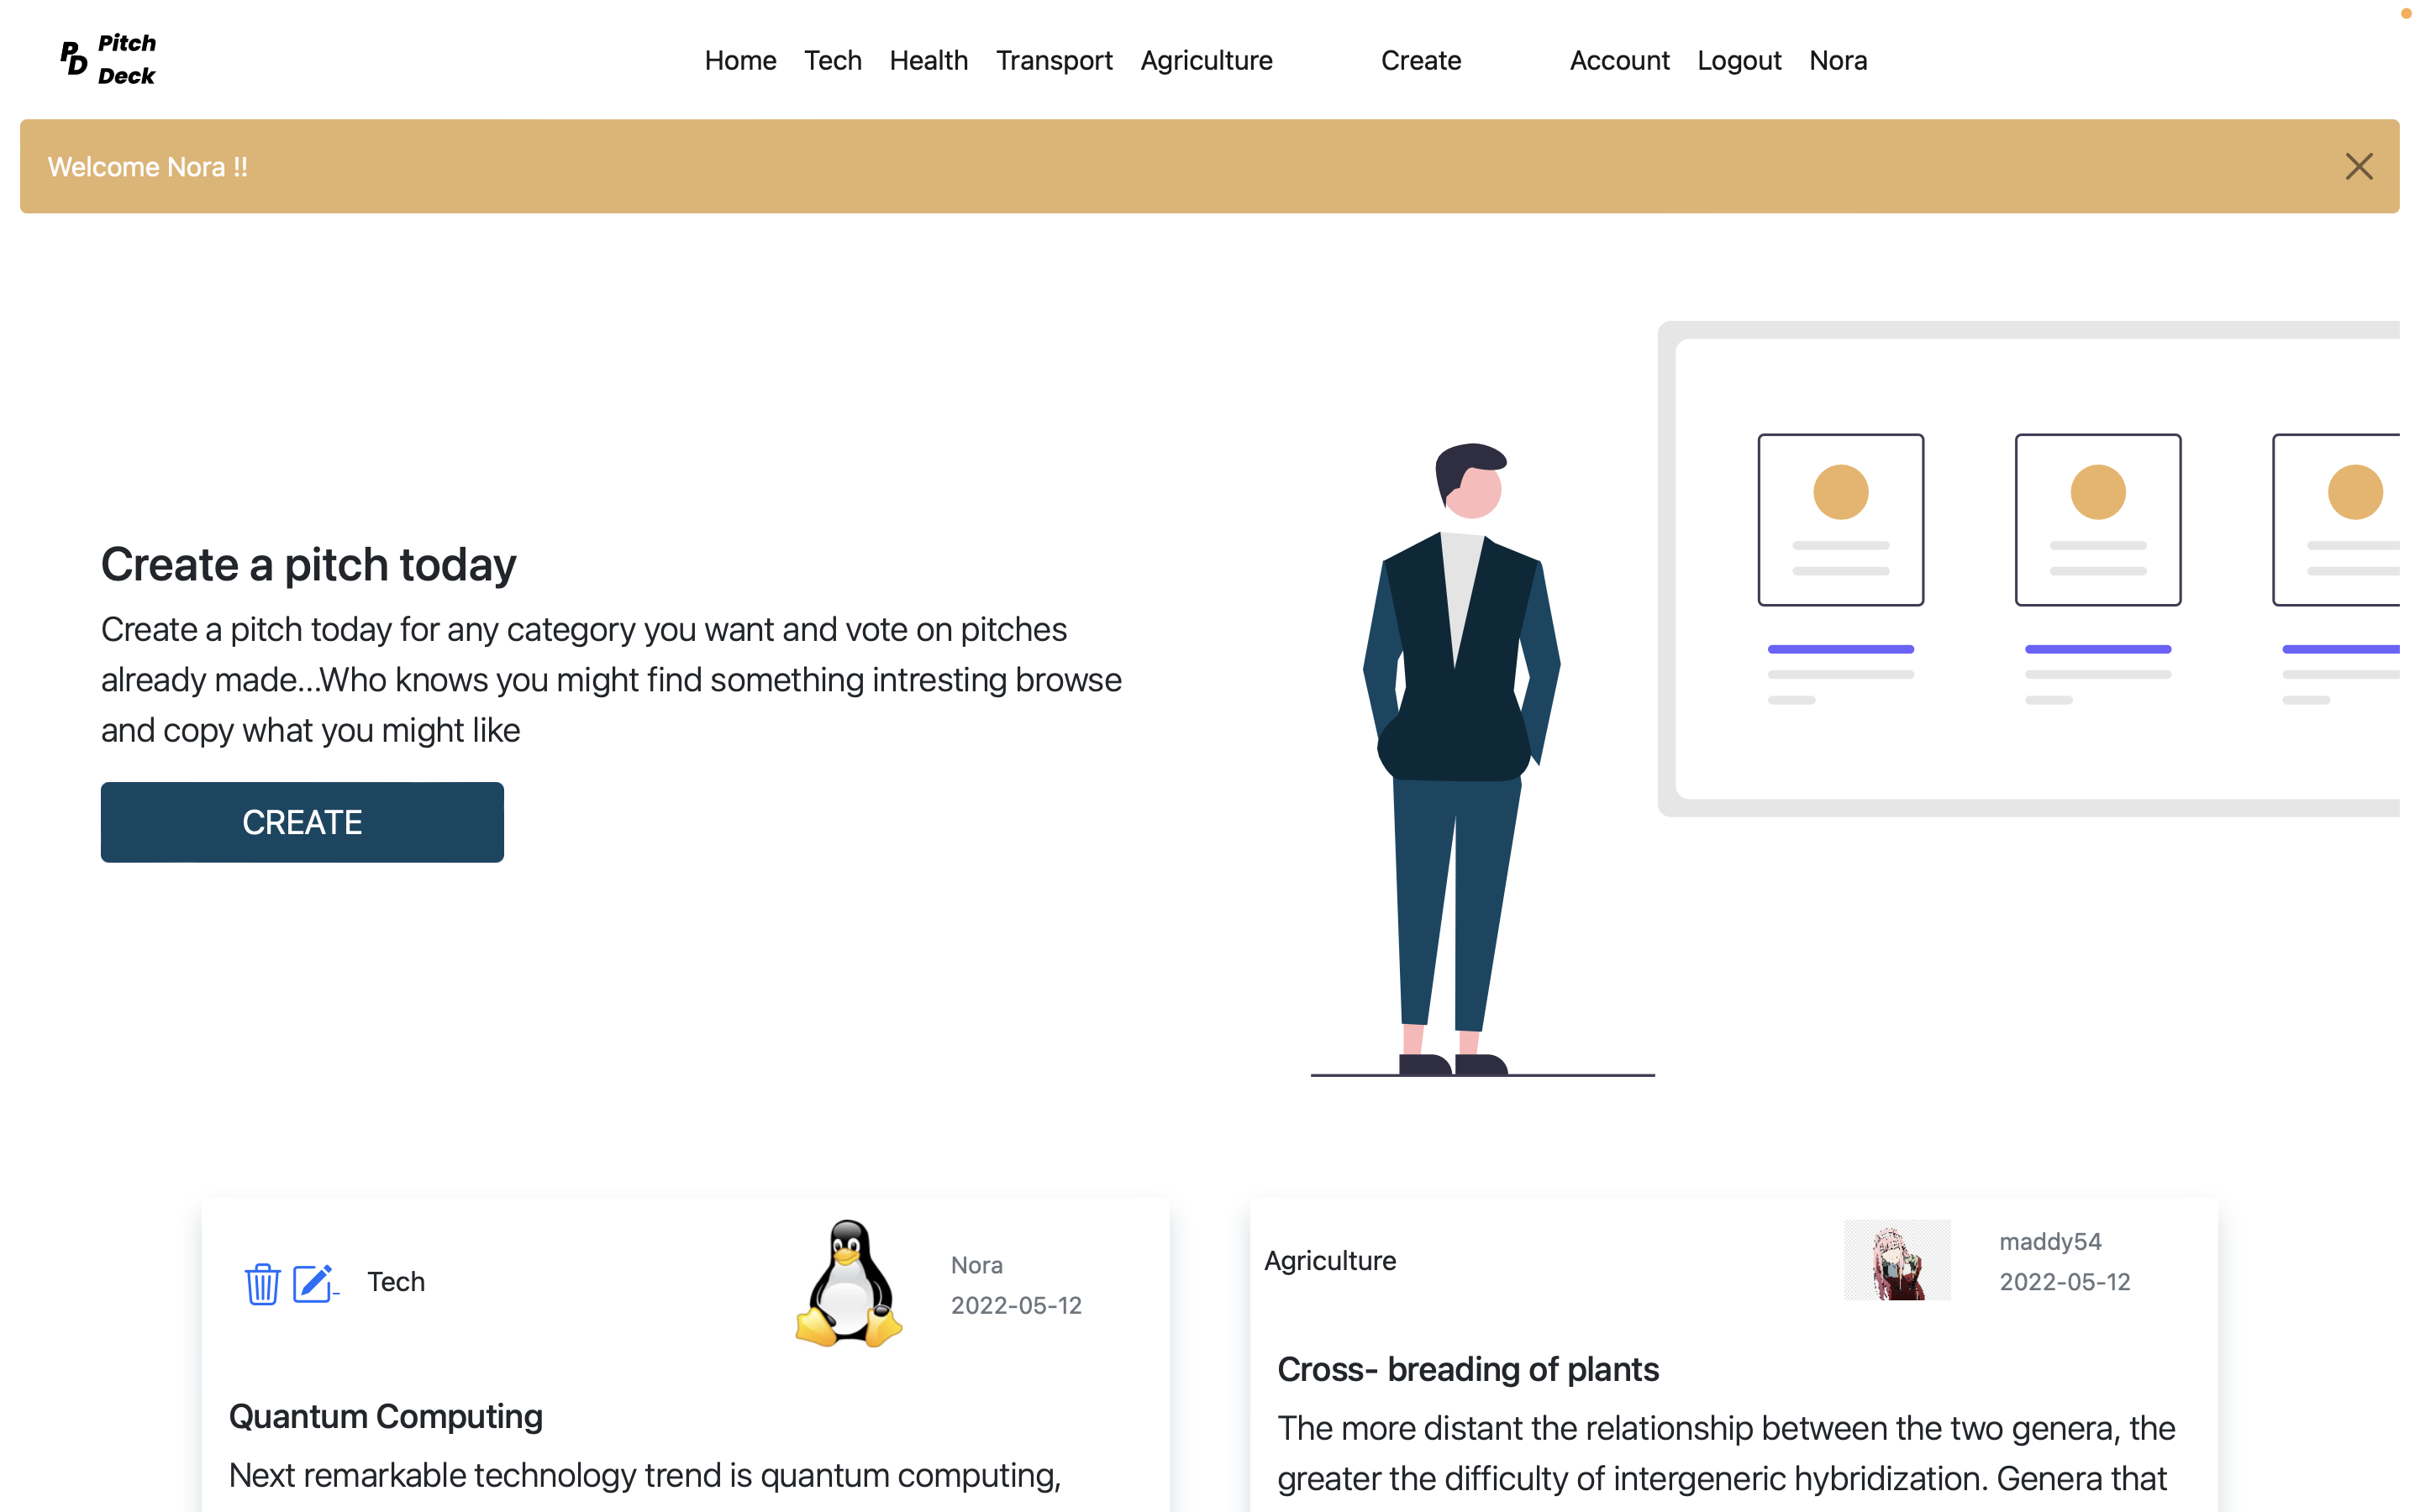The image size is (2420, 1512).
Task: Open the Health category
Action: point(928,60)
